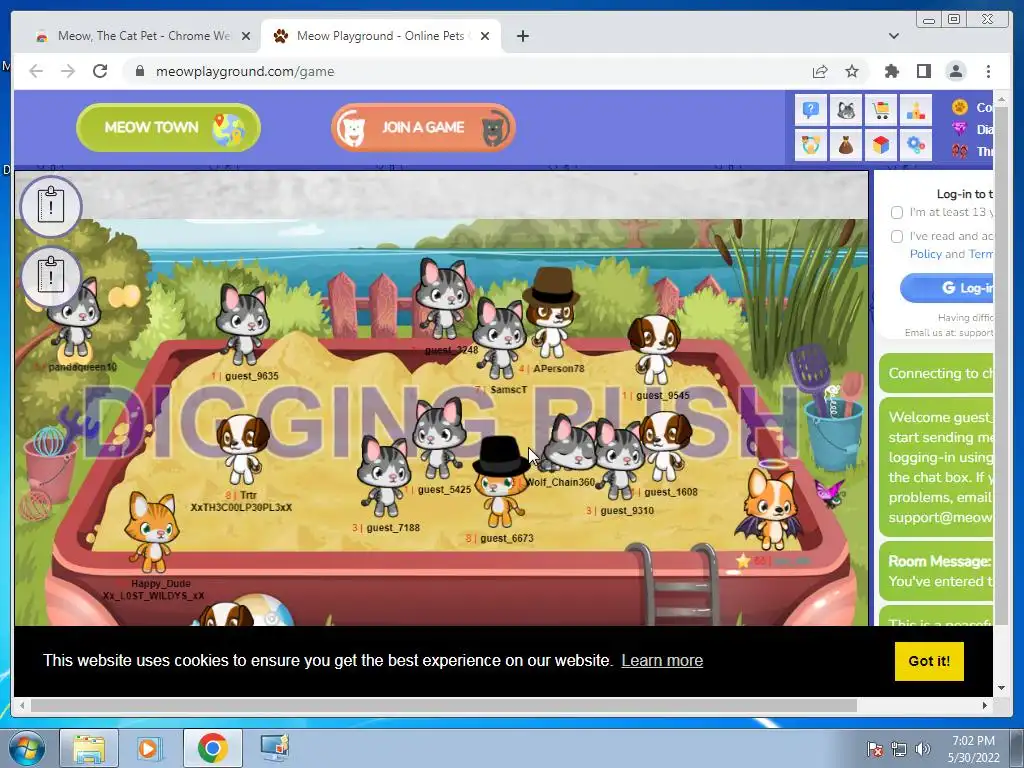Open the grey cat pet profile icon
This screenshot has height=768, width=1024.
point(846,110)
